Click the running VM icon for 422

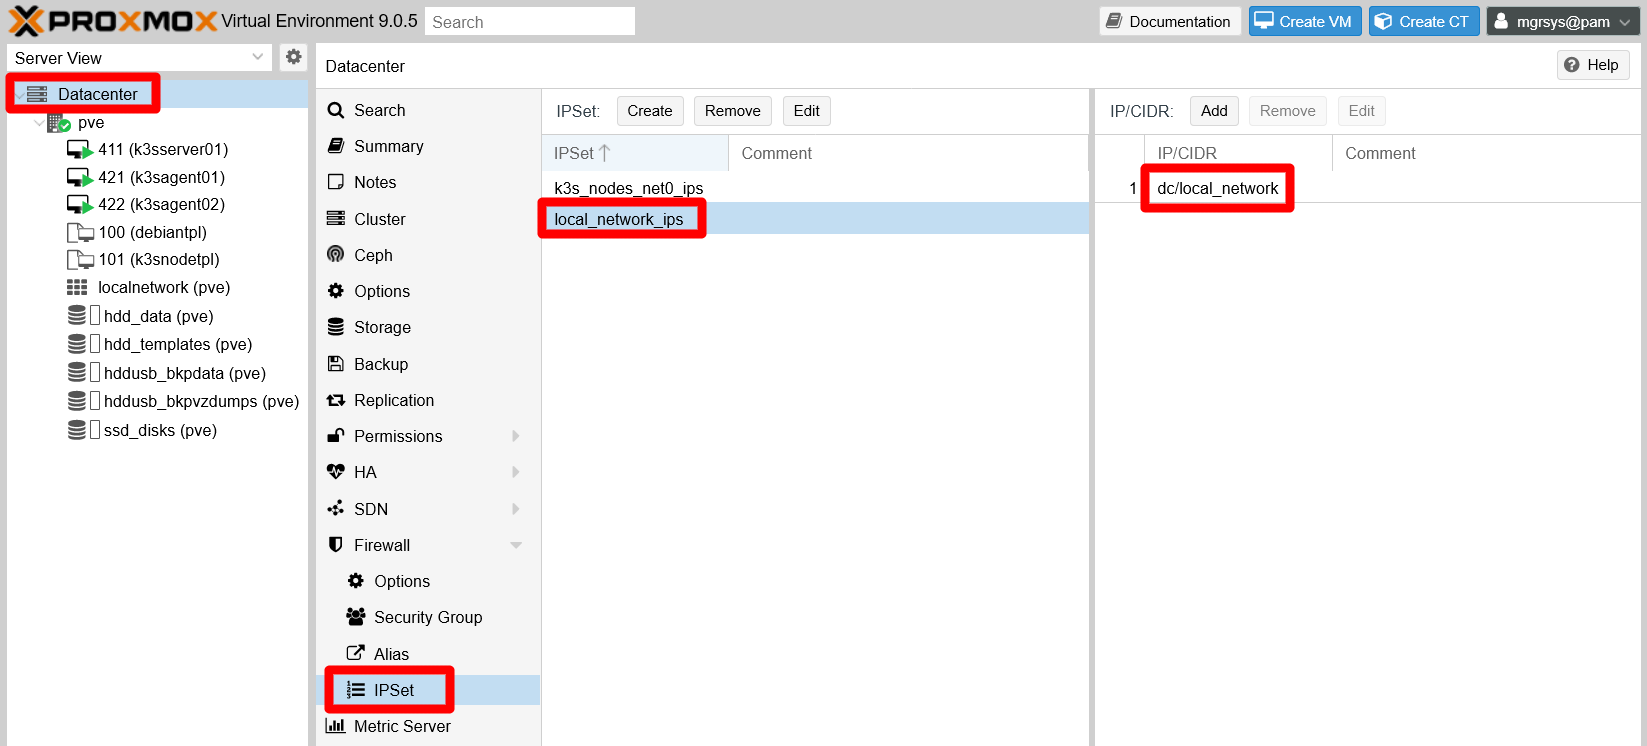pyautogui.click(x=79, y=205)
